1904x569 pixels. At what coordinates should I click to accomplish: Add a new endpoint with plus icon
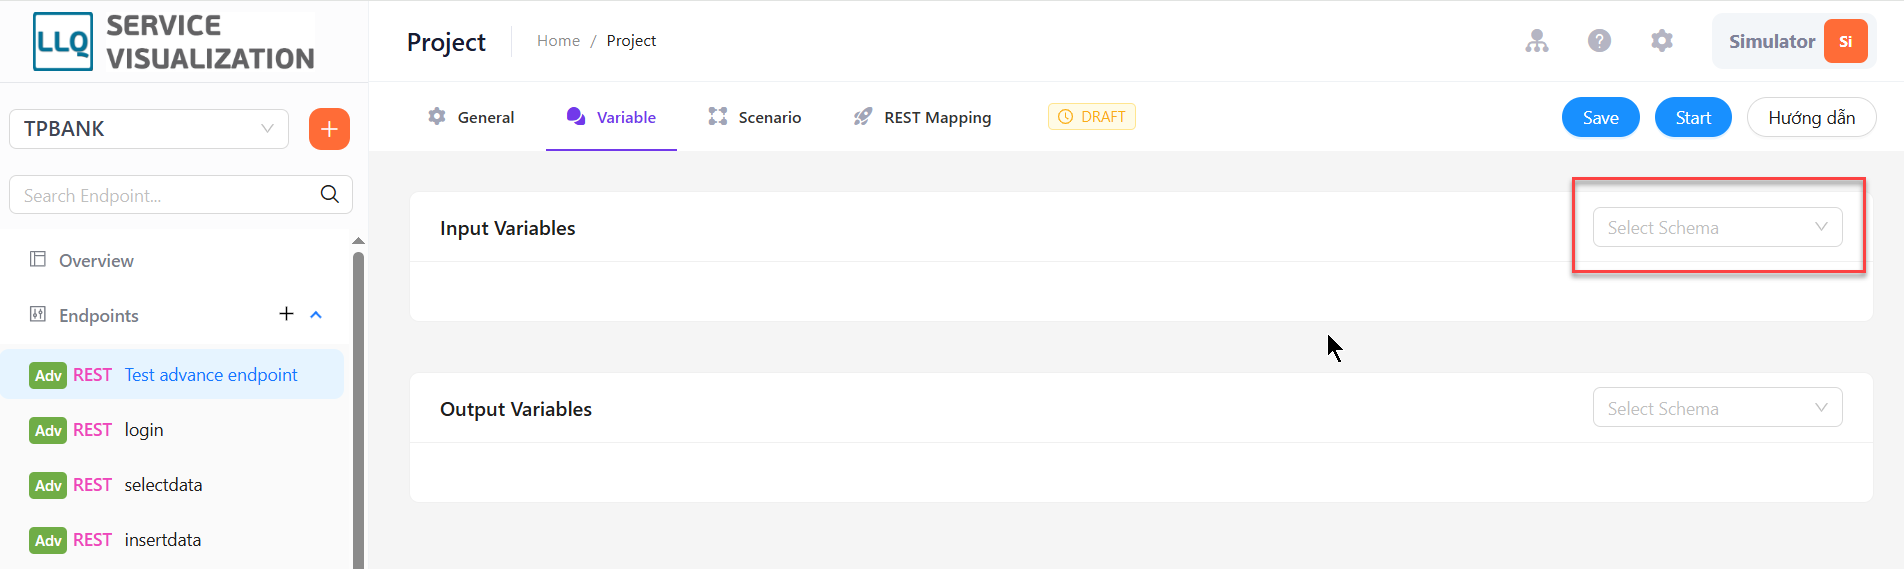point(286,314)
